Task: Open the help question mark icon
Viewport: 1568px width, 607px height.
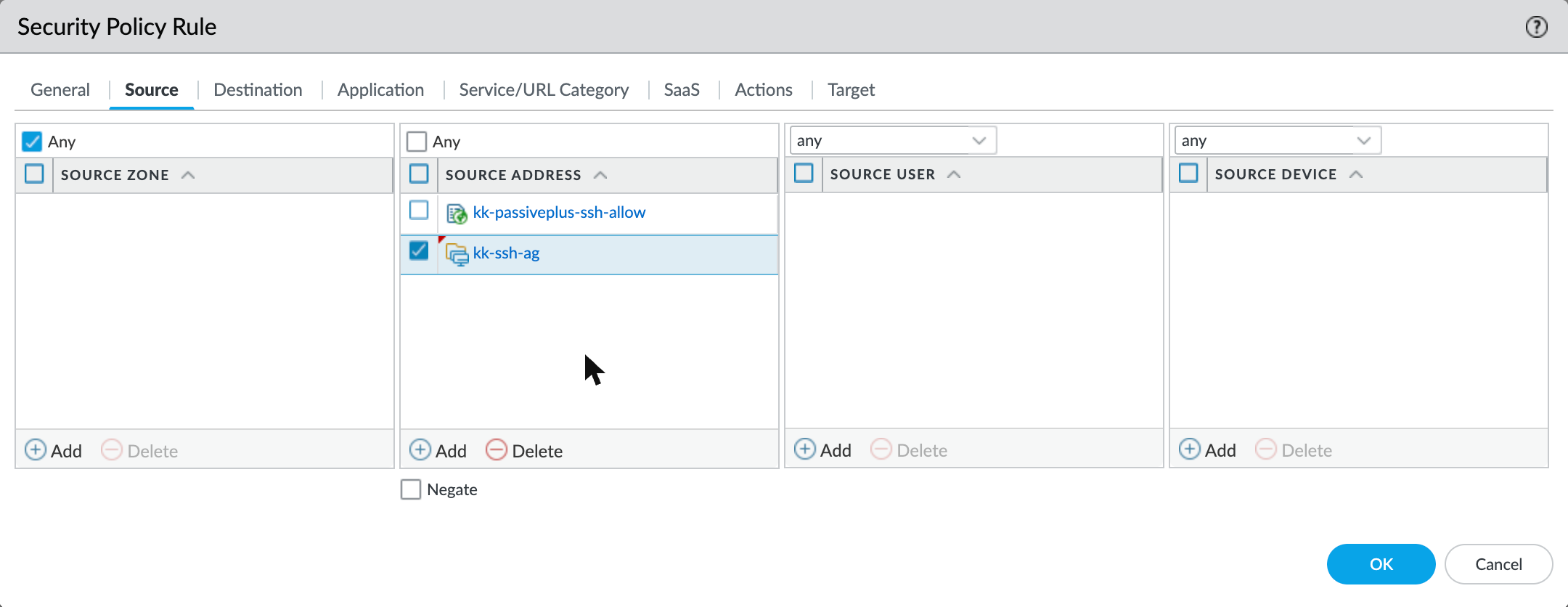Action: pyautogui.click(x=1537, y=27)
